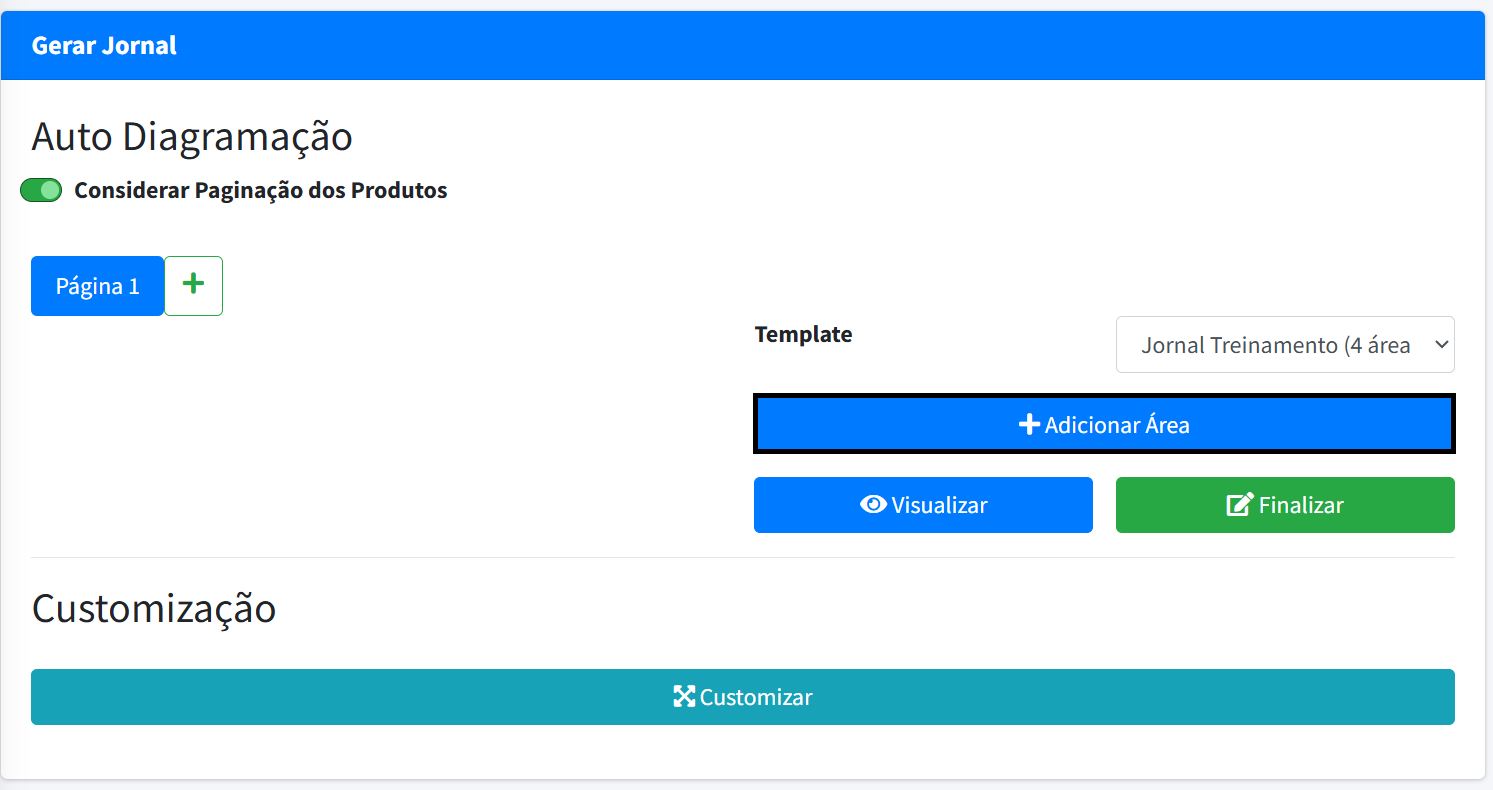This screenshot has width=1493, height=790.
Task: Click the eye icon on the Visualizar button
Action: (x=873, y=505)
